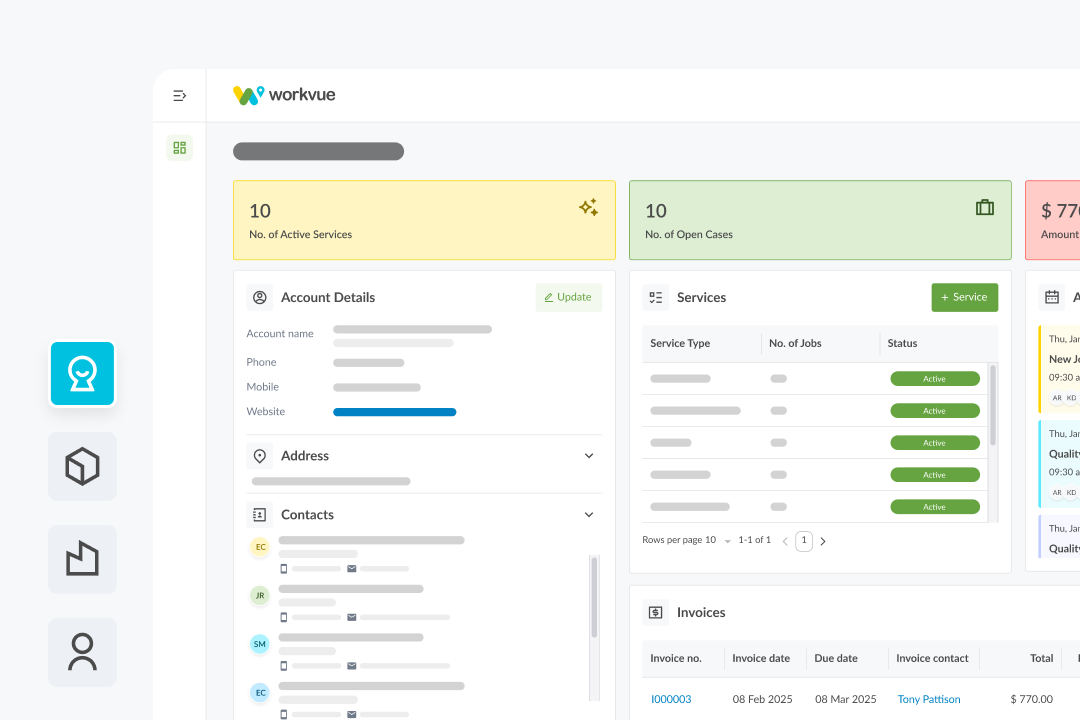Click the list icon beside the Services heading
This screenshot has height=720, width=1080.
click(x=656, y=297)
